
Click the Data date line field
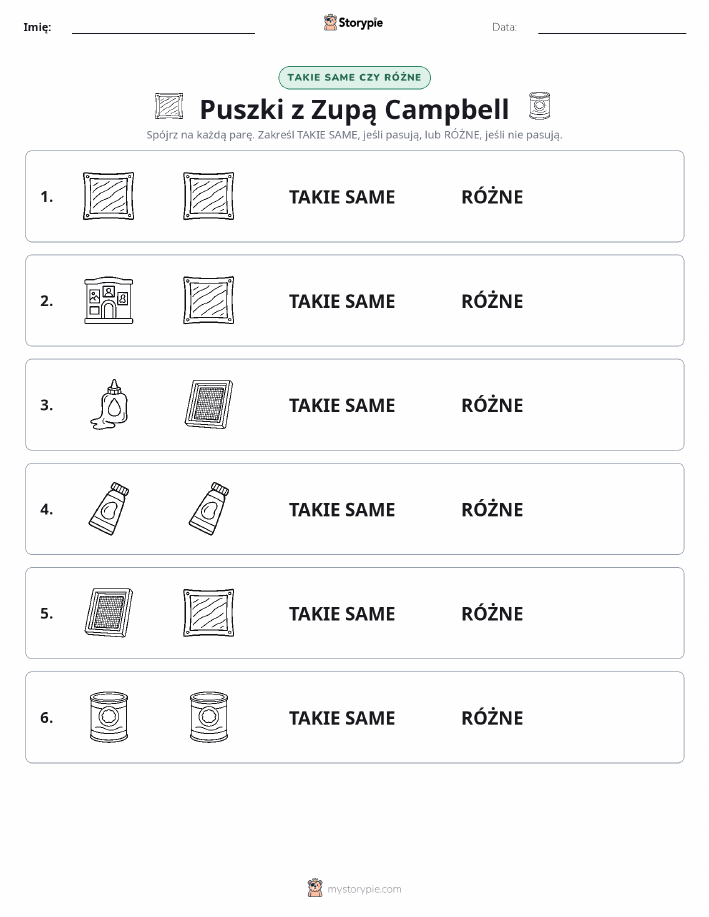612,27
